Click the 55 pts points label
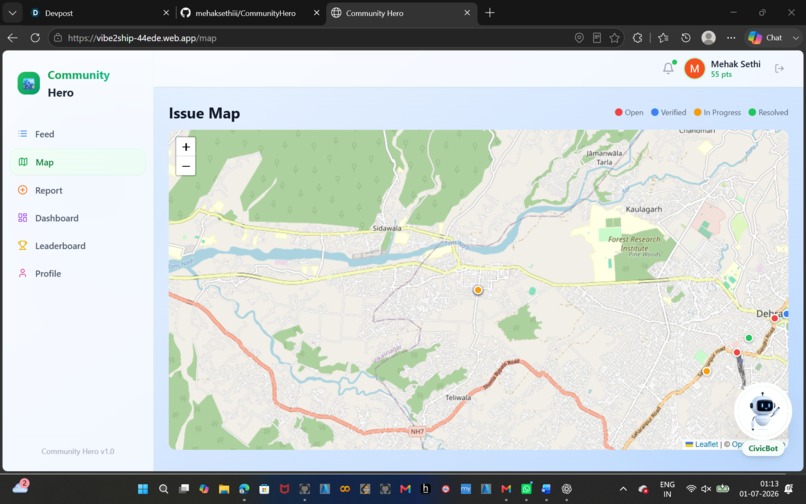The width and height of the screenshot is (806, 504). point(721,75)
